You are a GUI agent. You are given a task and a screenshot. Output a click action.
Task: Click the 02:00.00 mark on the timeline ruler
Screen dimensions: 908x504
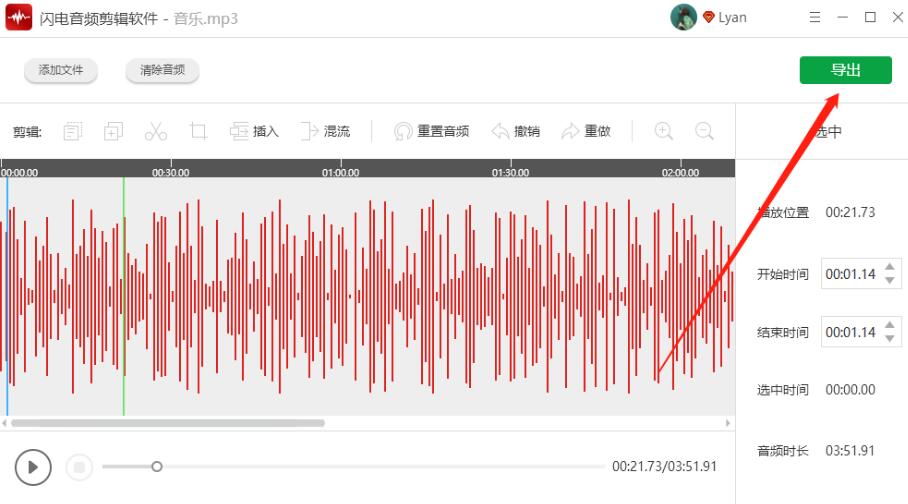point(680,172)
